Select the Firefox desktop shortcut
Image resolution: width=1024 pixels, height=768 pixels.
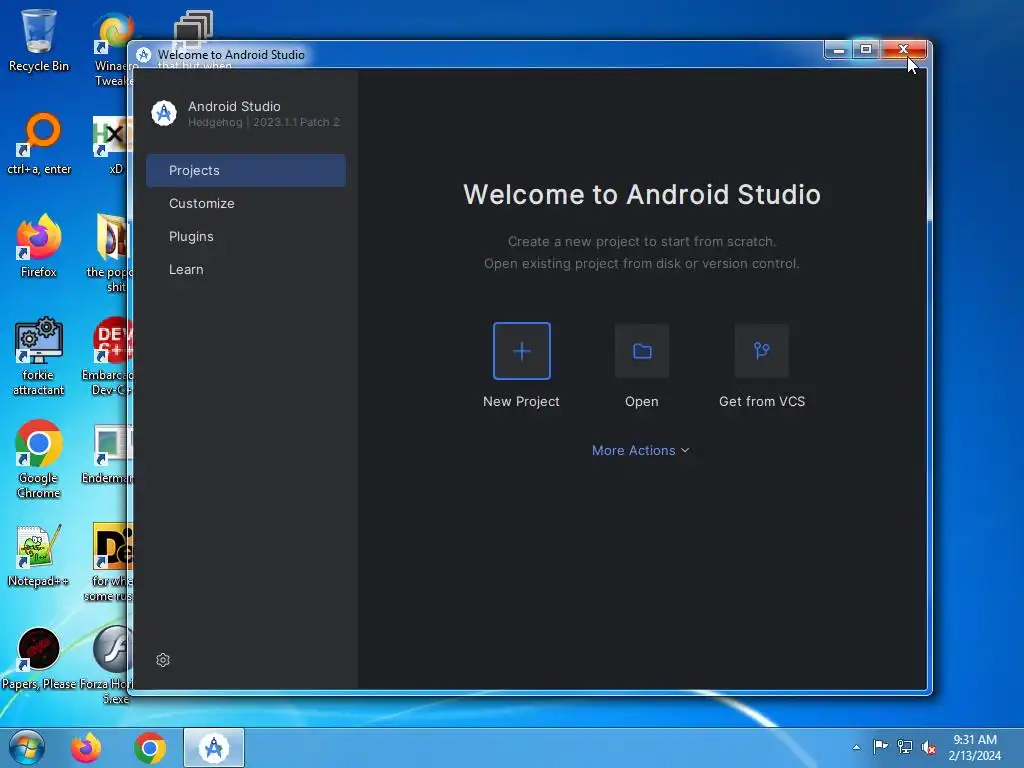pyautogui.click(x=39, y=246)
